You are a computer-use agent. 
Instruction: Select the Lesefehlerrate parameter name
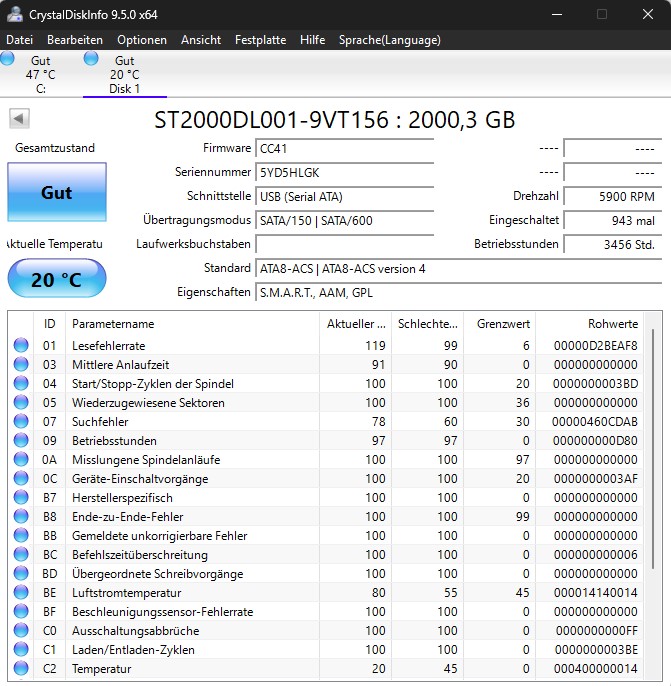tap(108, 346)
